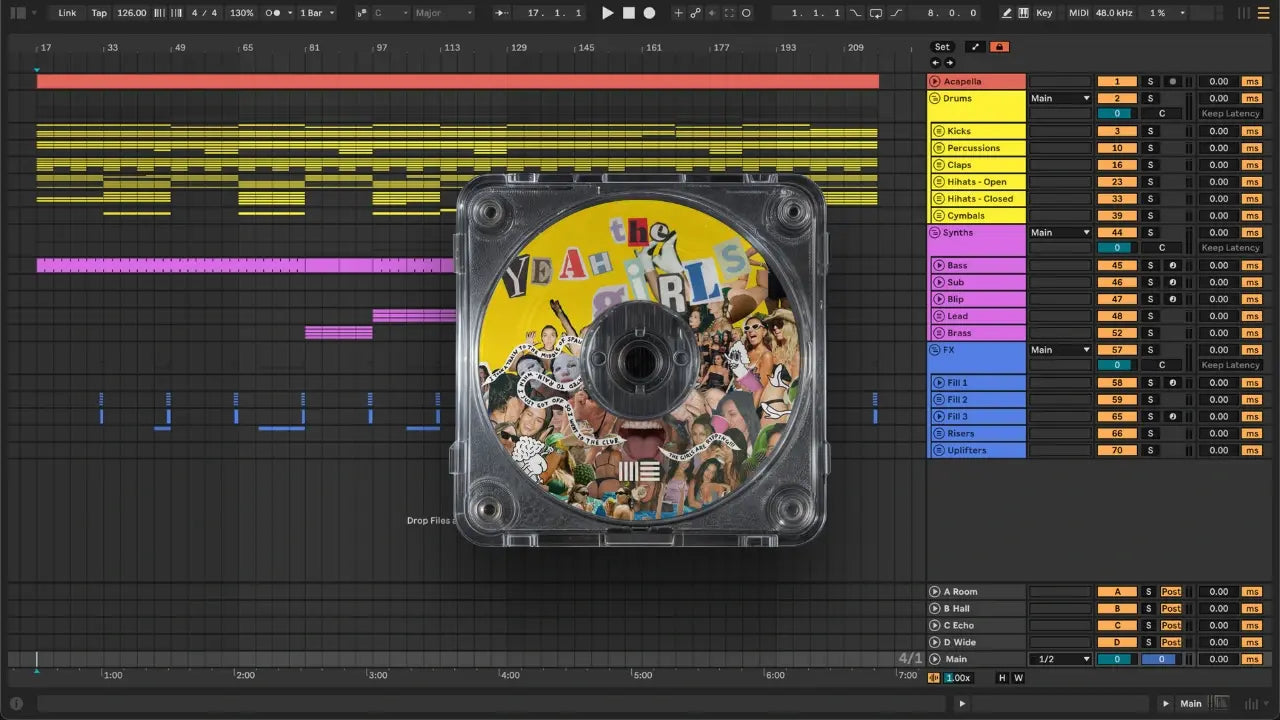
Task: Open the 1 Bar quantization dropdown
Action: coord(318,13)
